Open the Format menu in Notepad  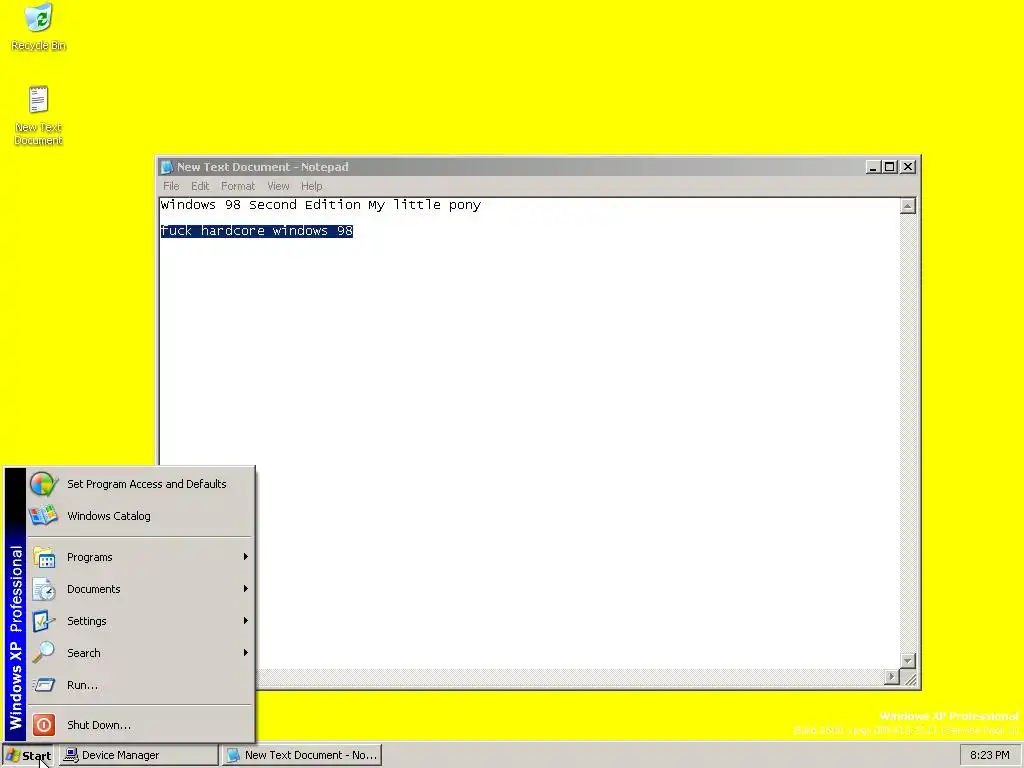tap(238, 186)
